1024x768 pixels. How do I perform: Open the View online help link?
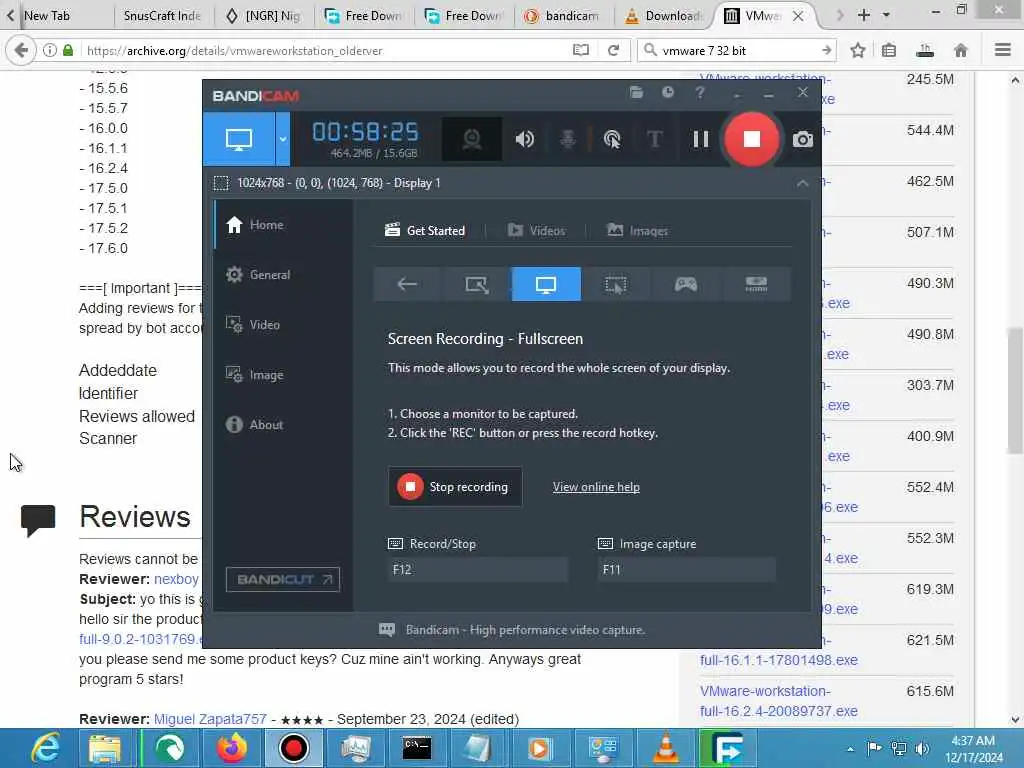click(x=596, y=487)
